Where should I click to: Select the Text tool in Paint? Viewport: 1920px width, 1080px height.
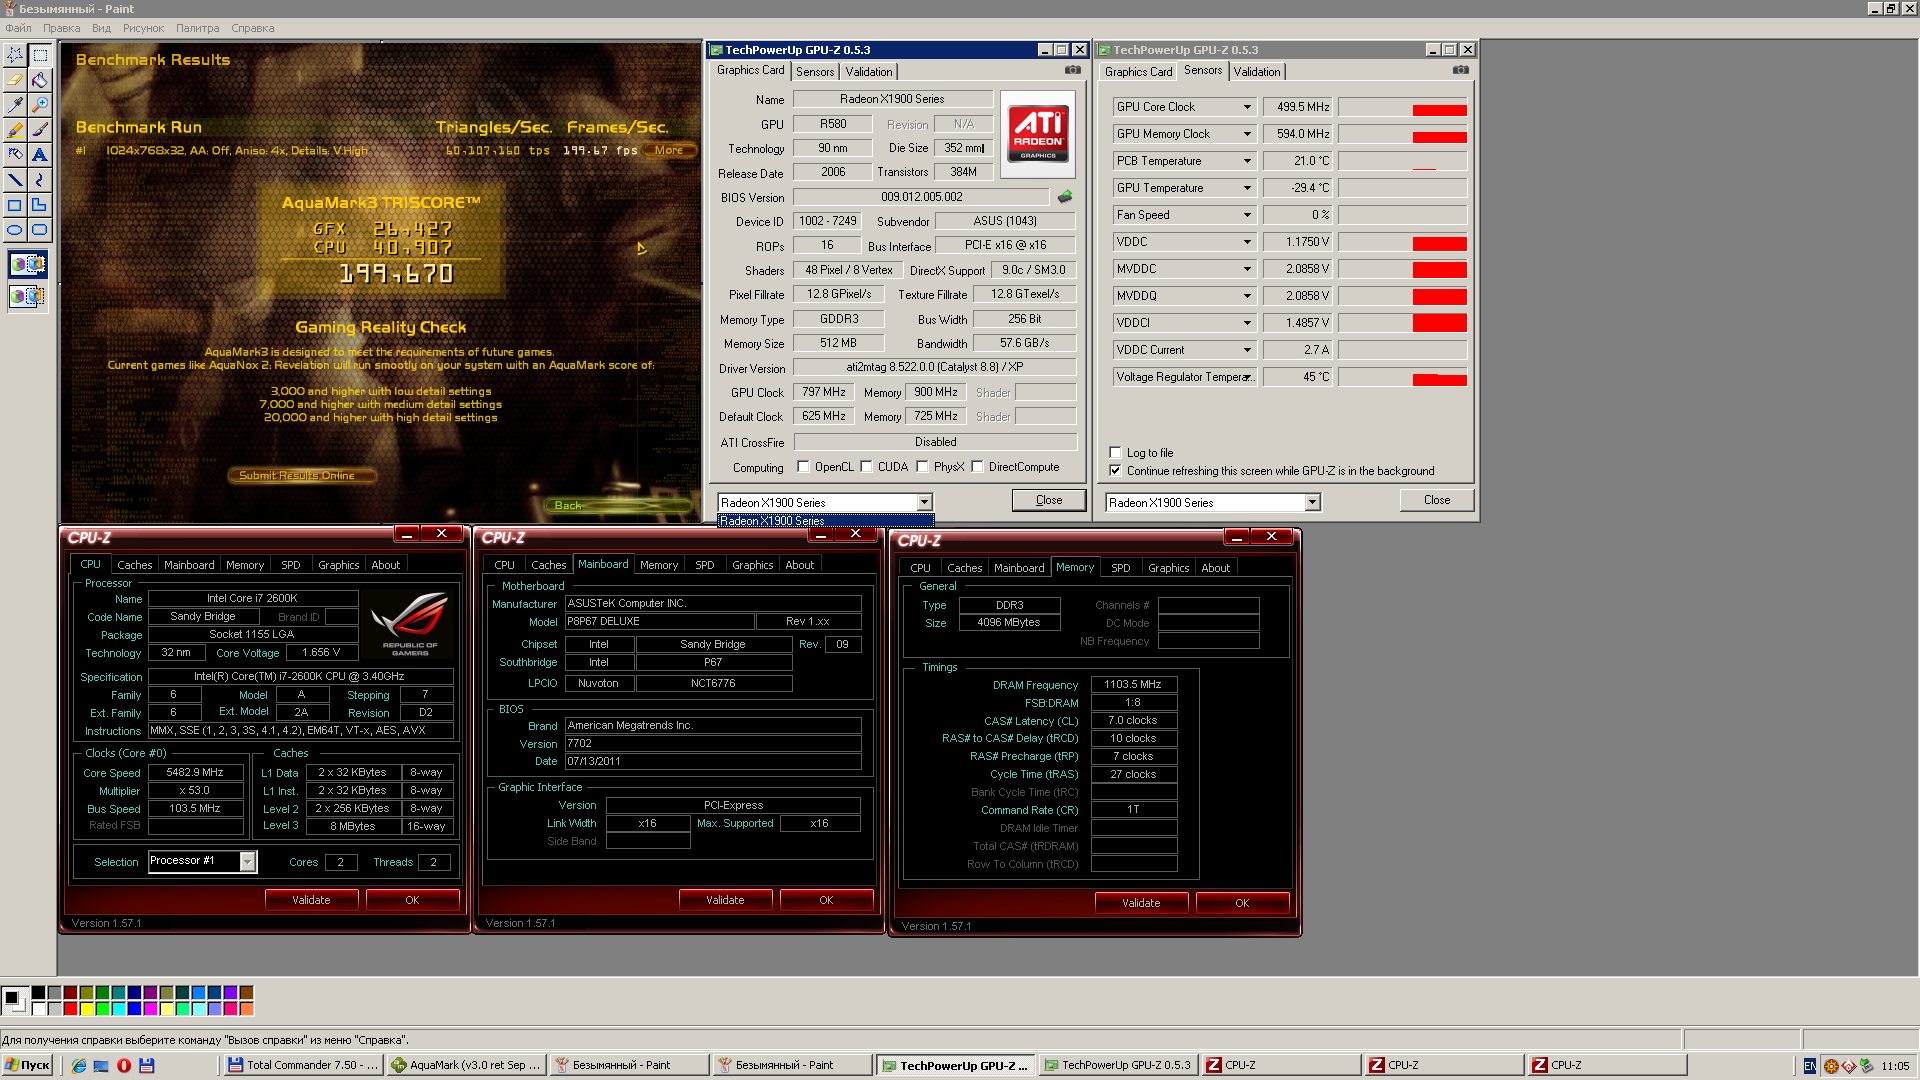click(x=40, y=154)
